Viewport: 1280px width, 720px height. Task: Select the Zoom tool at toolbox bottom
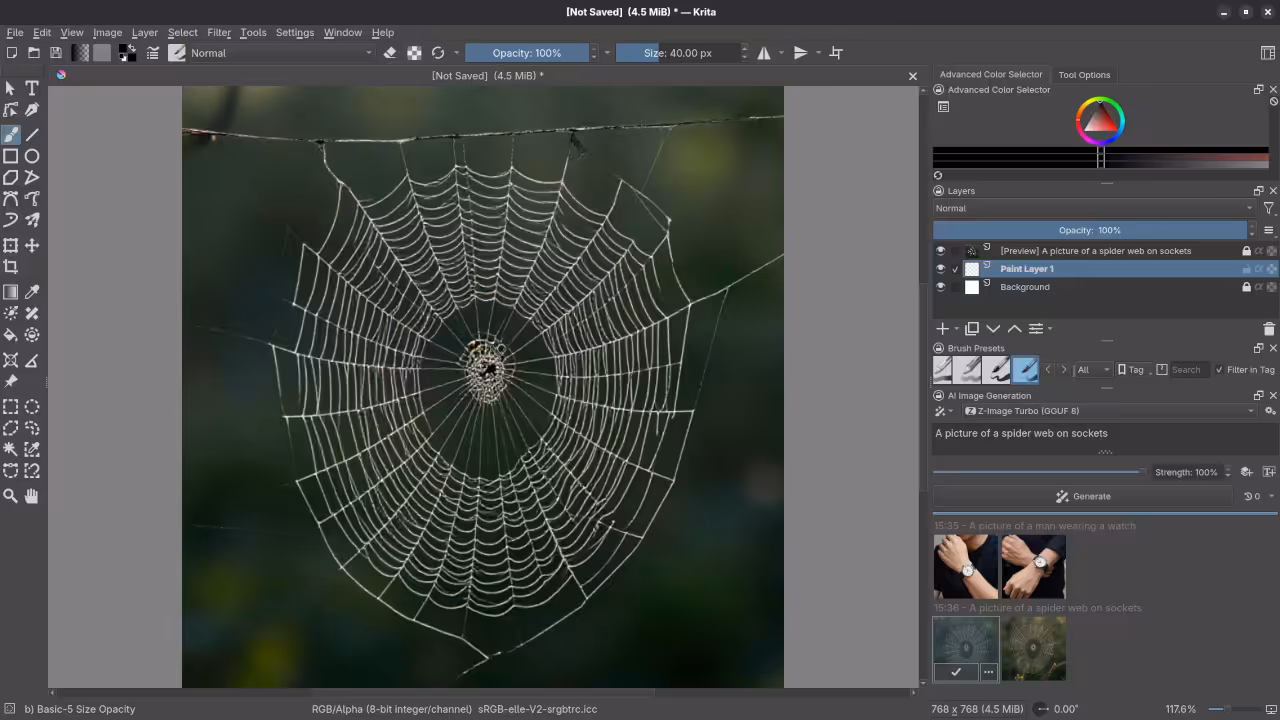(11, 494)
